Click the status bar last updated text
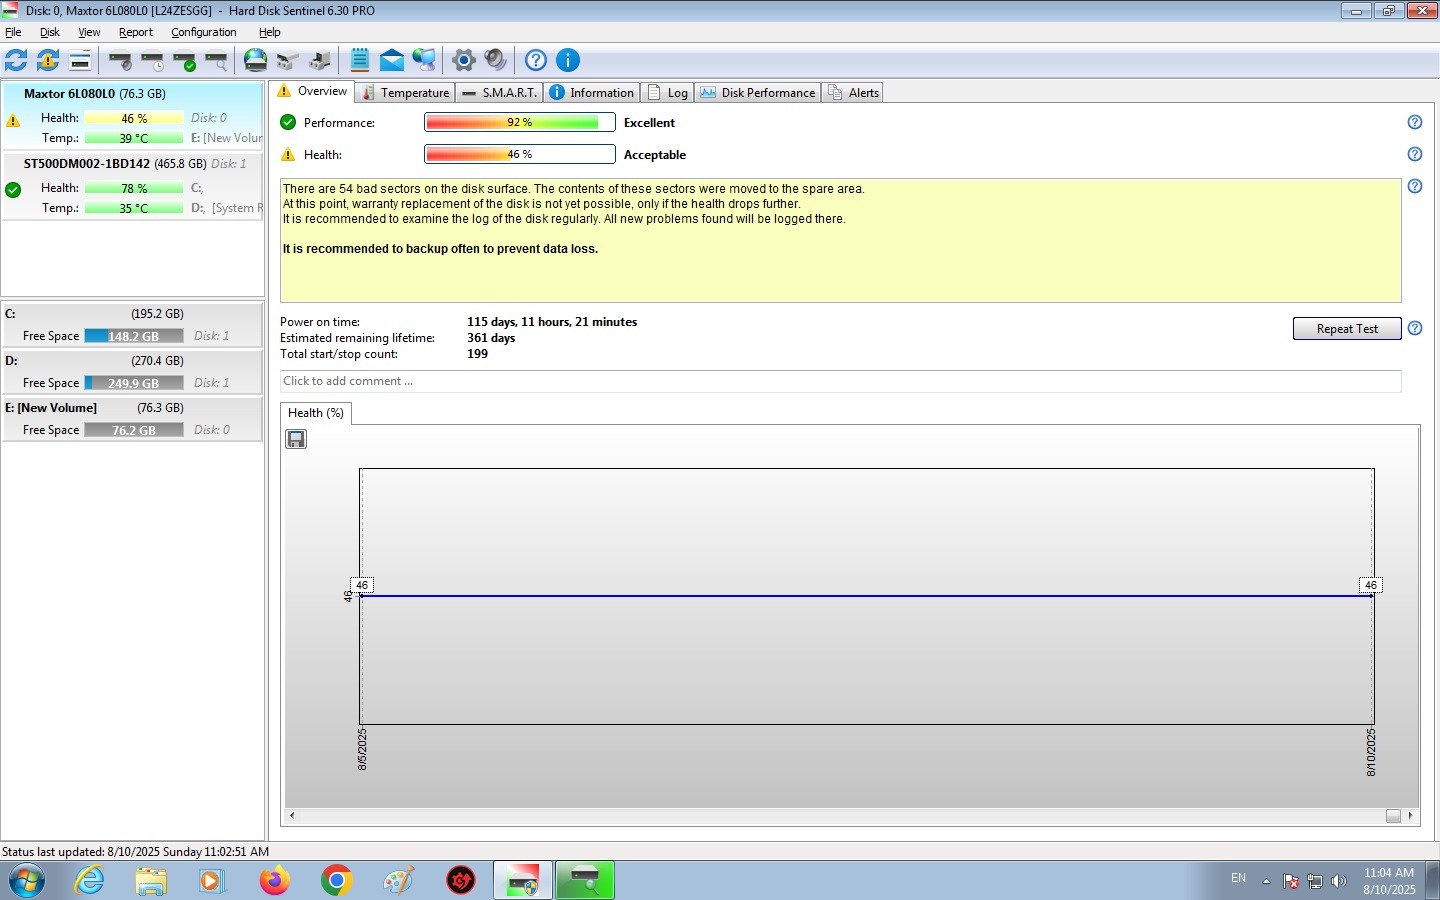The height and width of the screenshot is (900, 1440). point(135,852)
